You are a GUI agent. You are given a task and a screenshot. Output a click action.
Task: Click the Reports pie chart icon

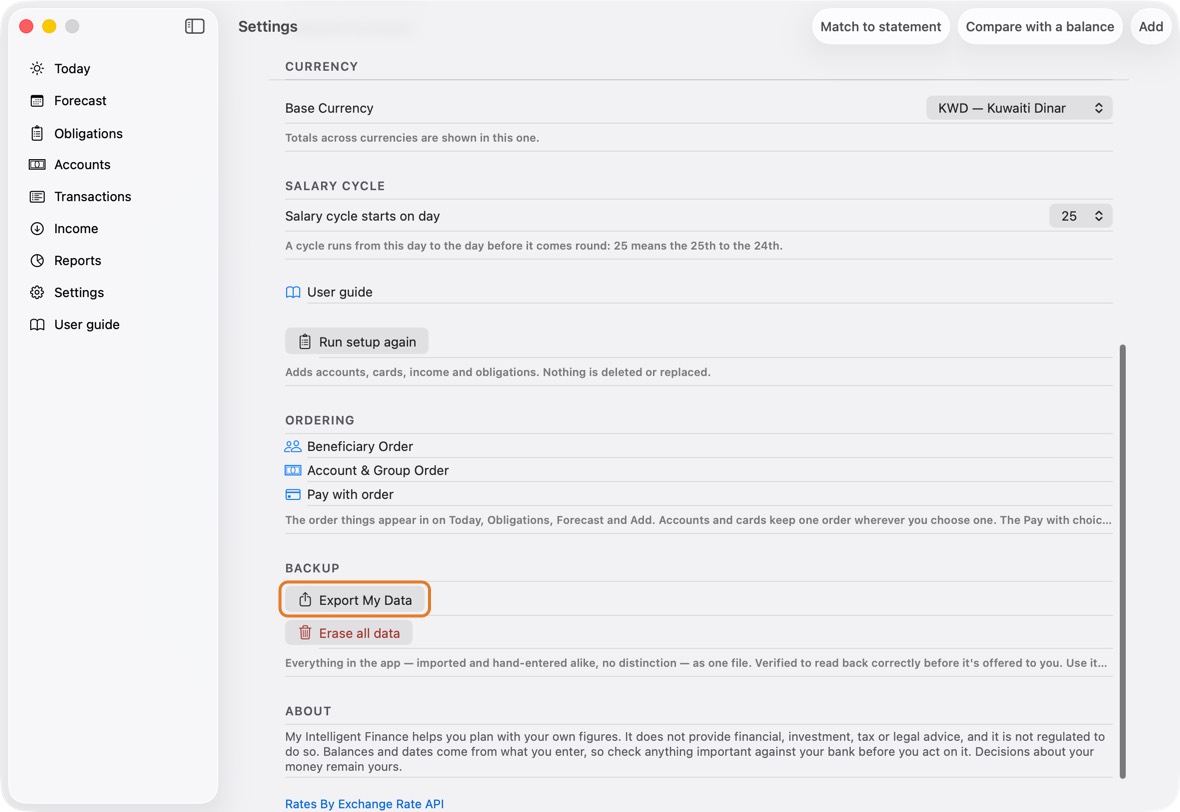click(37, 260)
